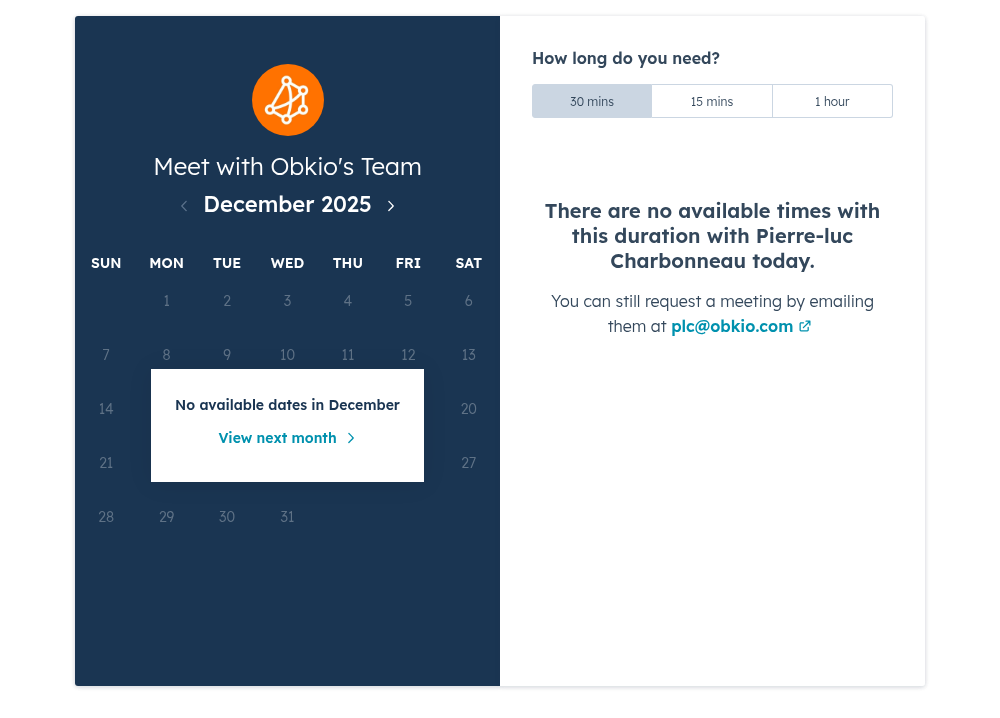Select December 1 on calendar
This screenshot has width=1000, height=718.
tap(167, 301)
